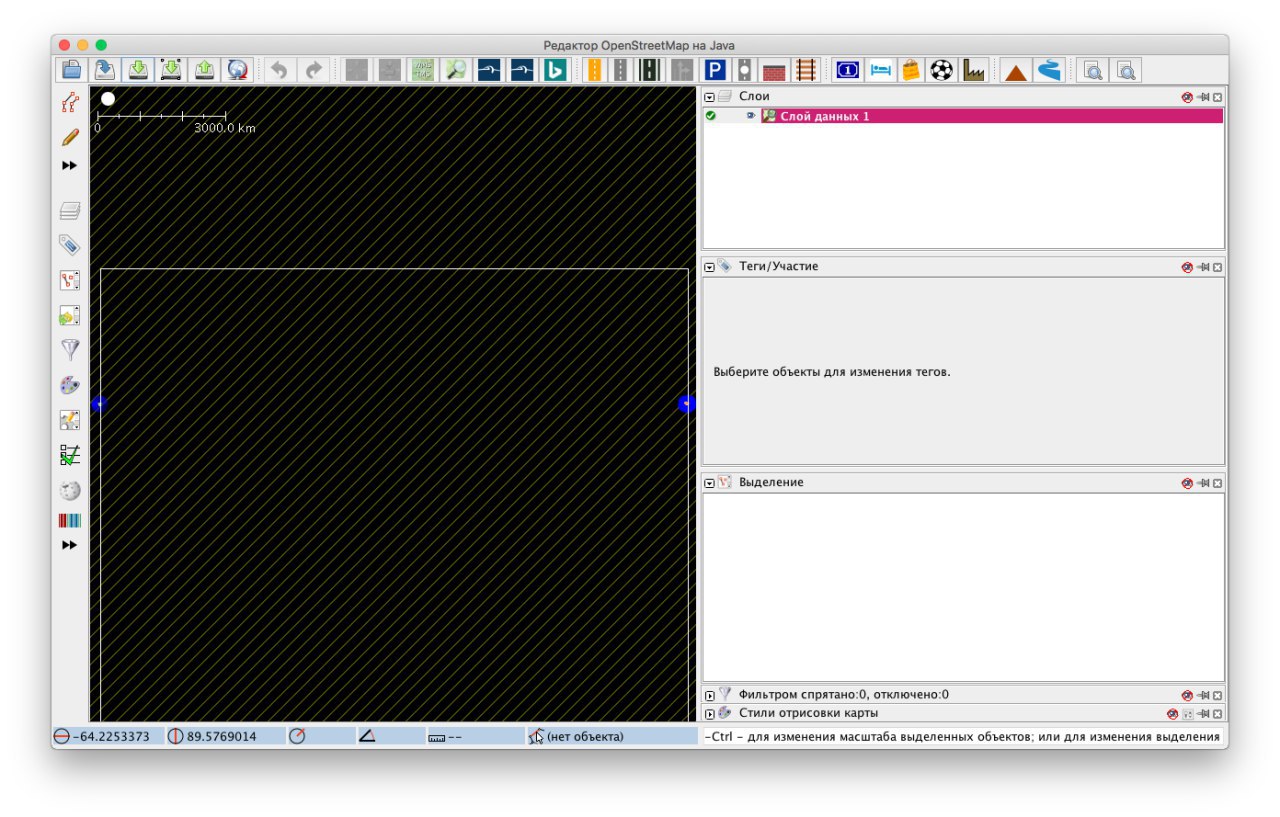Click the Undo arrow in toolbar
Viewport: 1280px width, 817px height.
tap(280, 70)
